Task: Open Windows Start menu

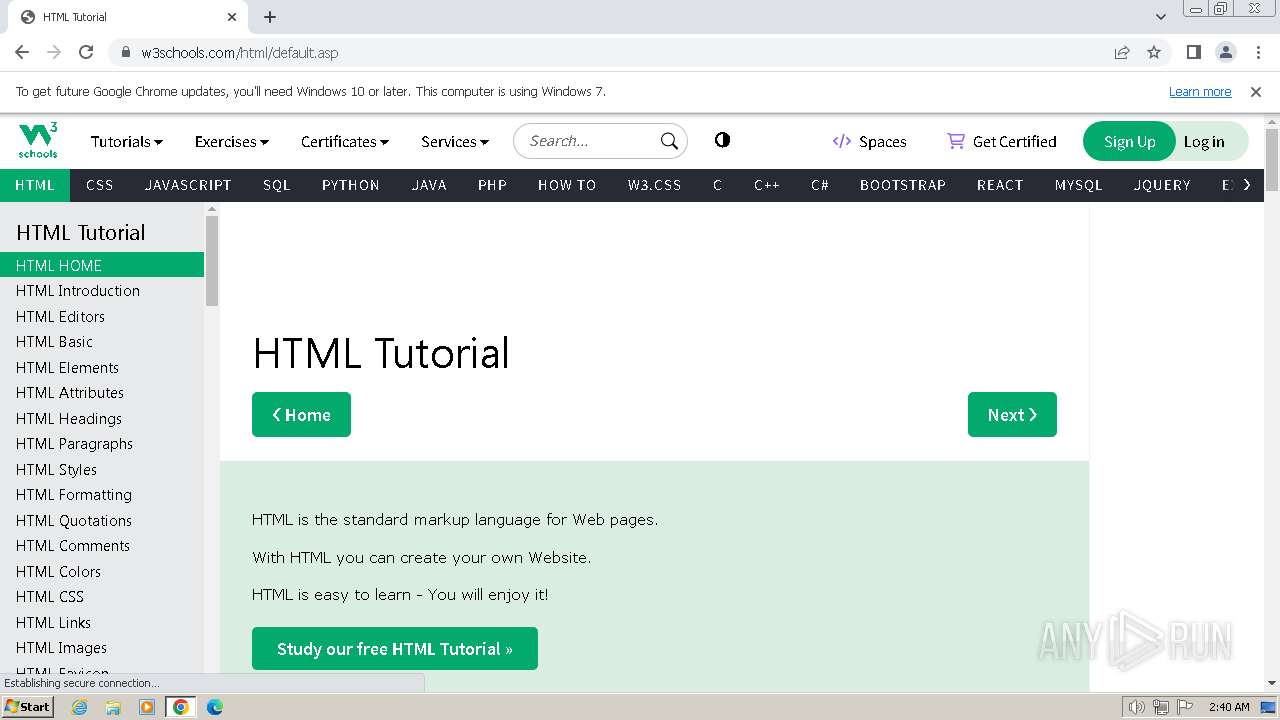Action: click(x=28, y=706)
